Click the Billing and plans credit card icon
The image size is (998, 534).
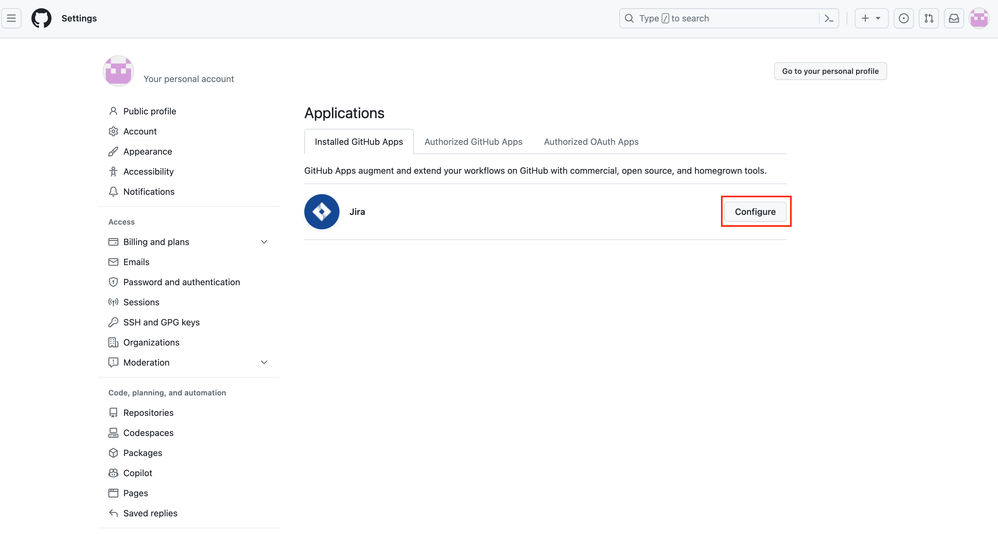pos(113,242)
